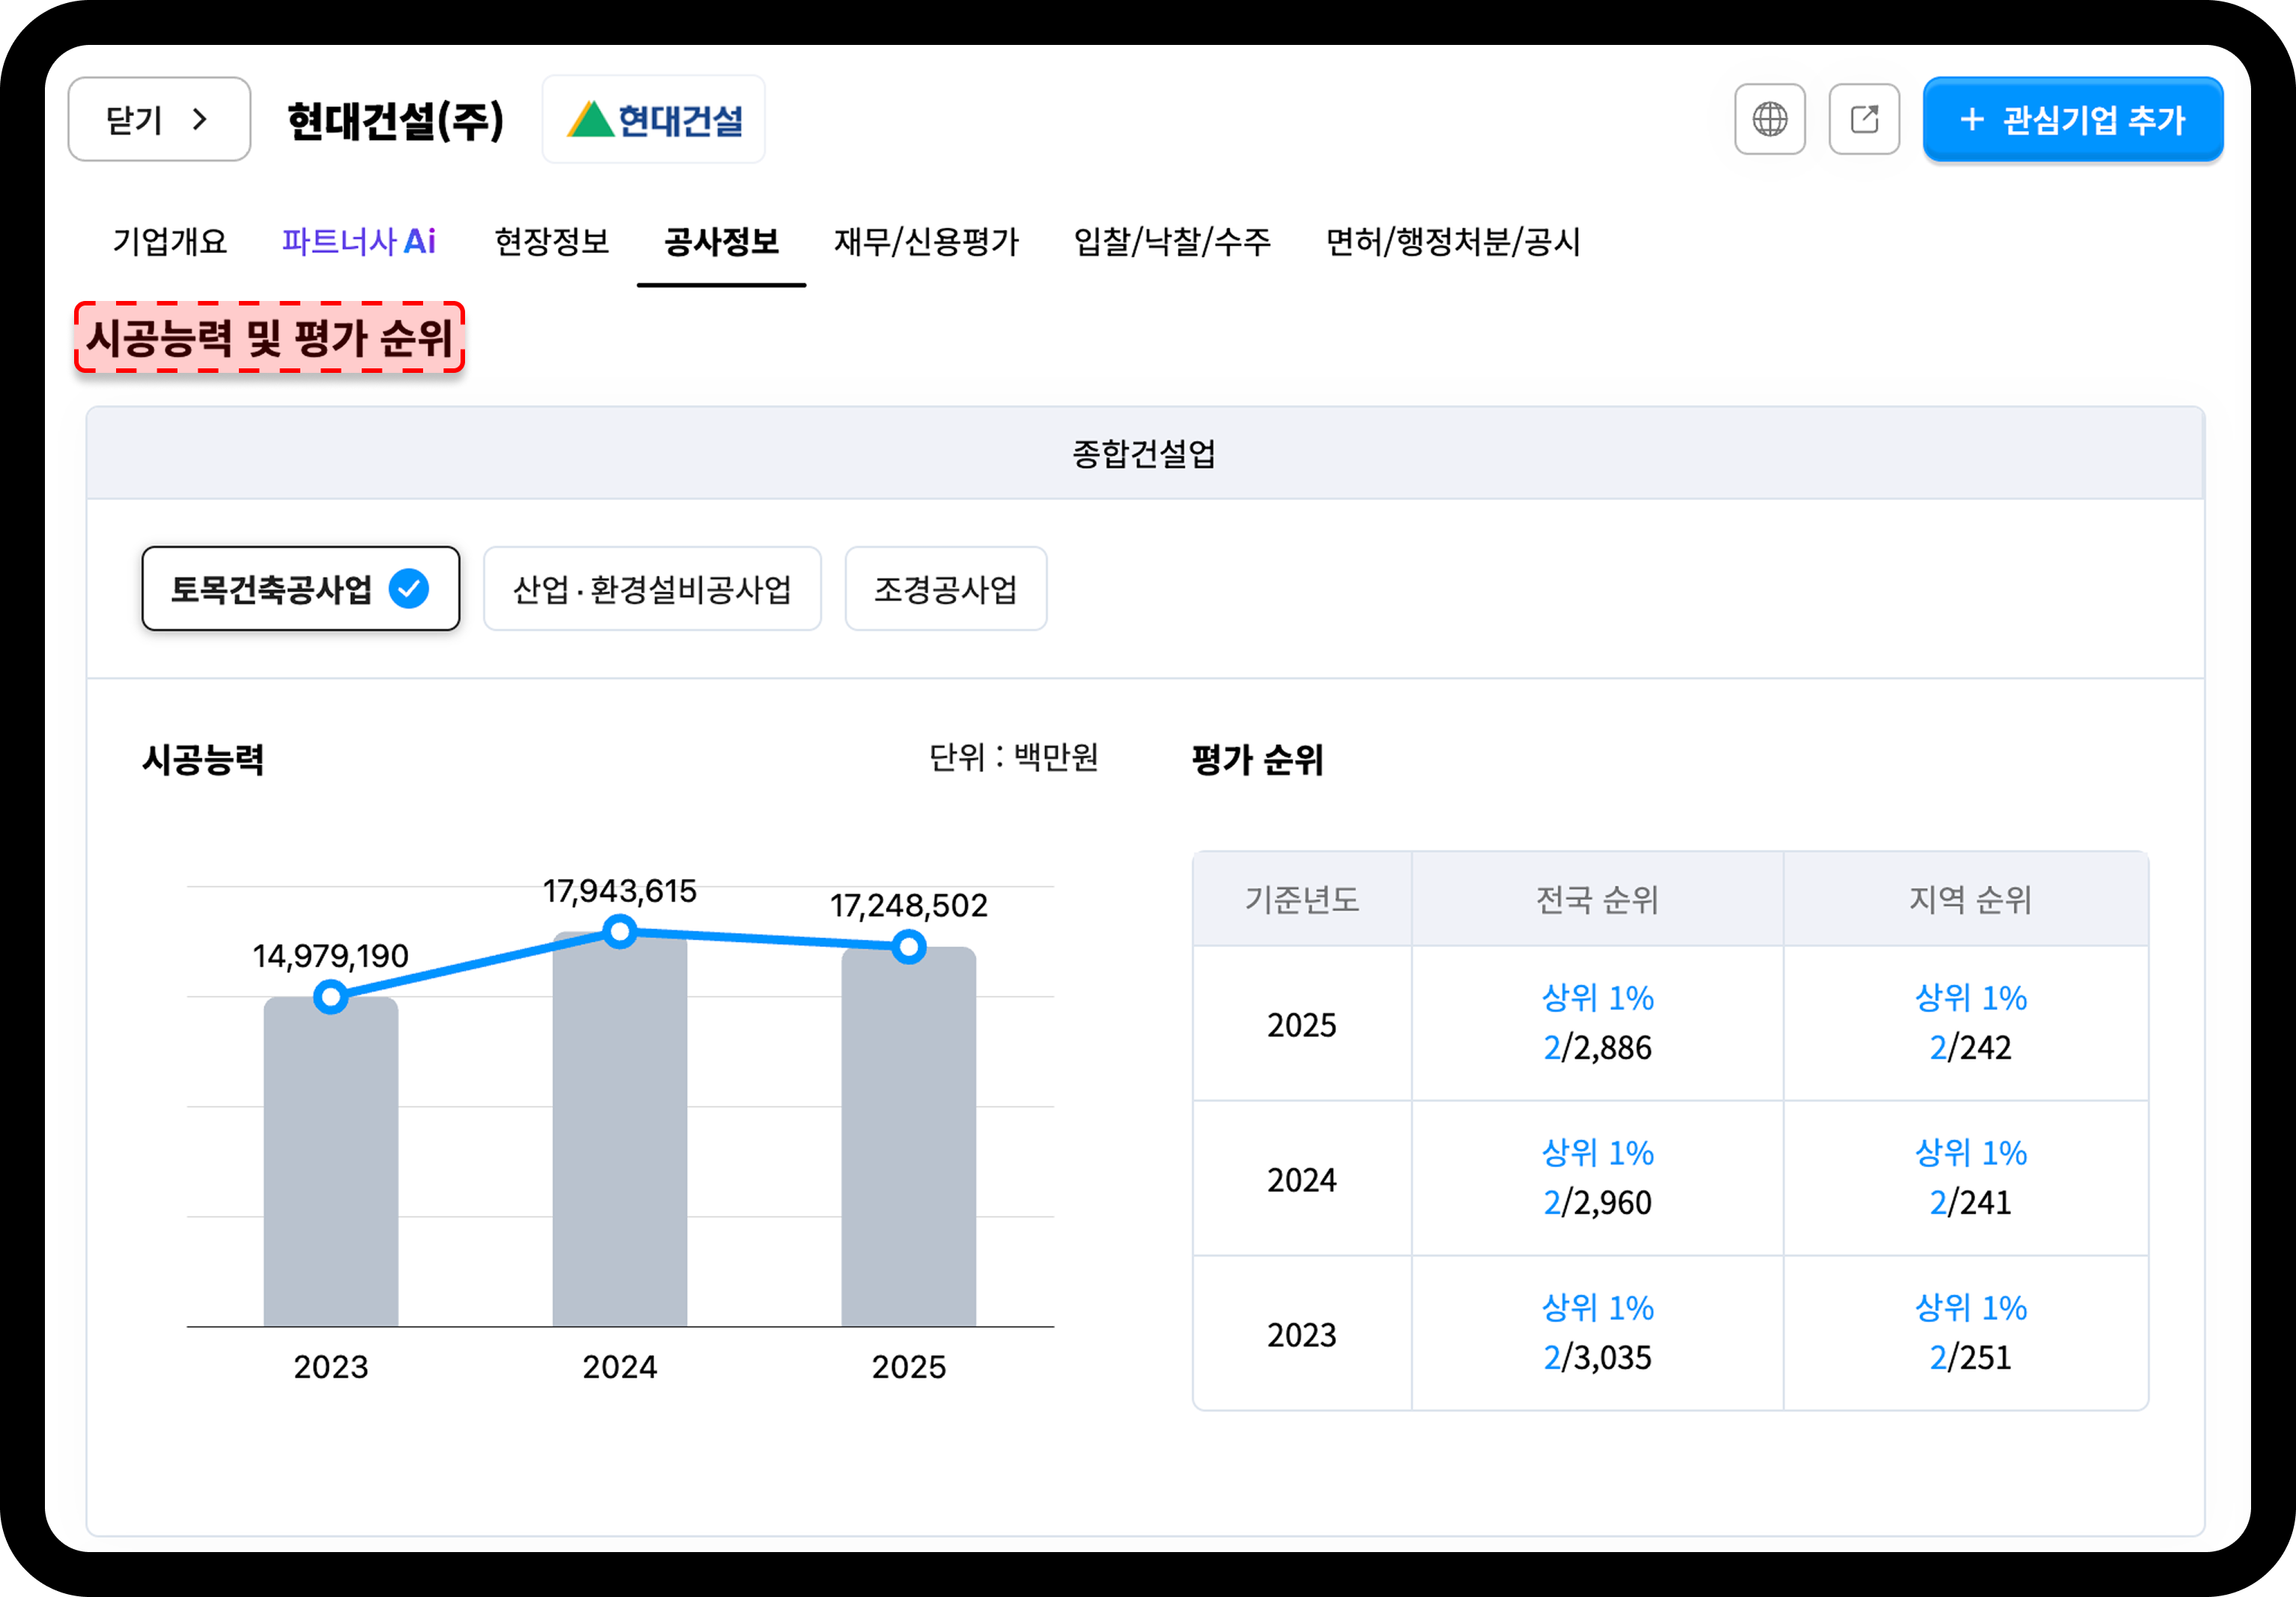Viewport: 2296px width, 1597px height.
Task: Click regional rank 2/241
Action: tap(1969, 1202)
